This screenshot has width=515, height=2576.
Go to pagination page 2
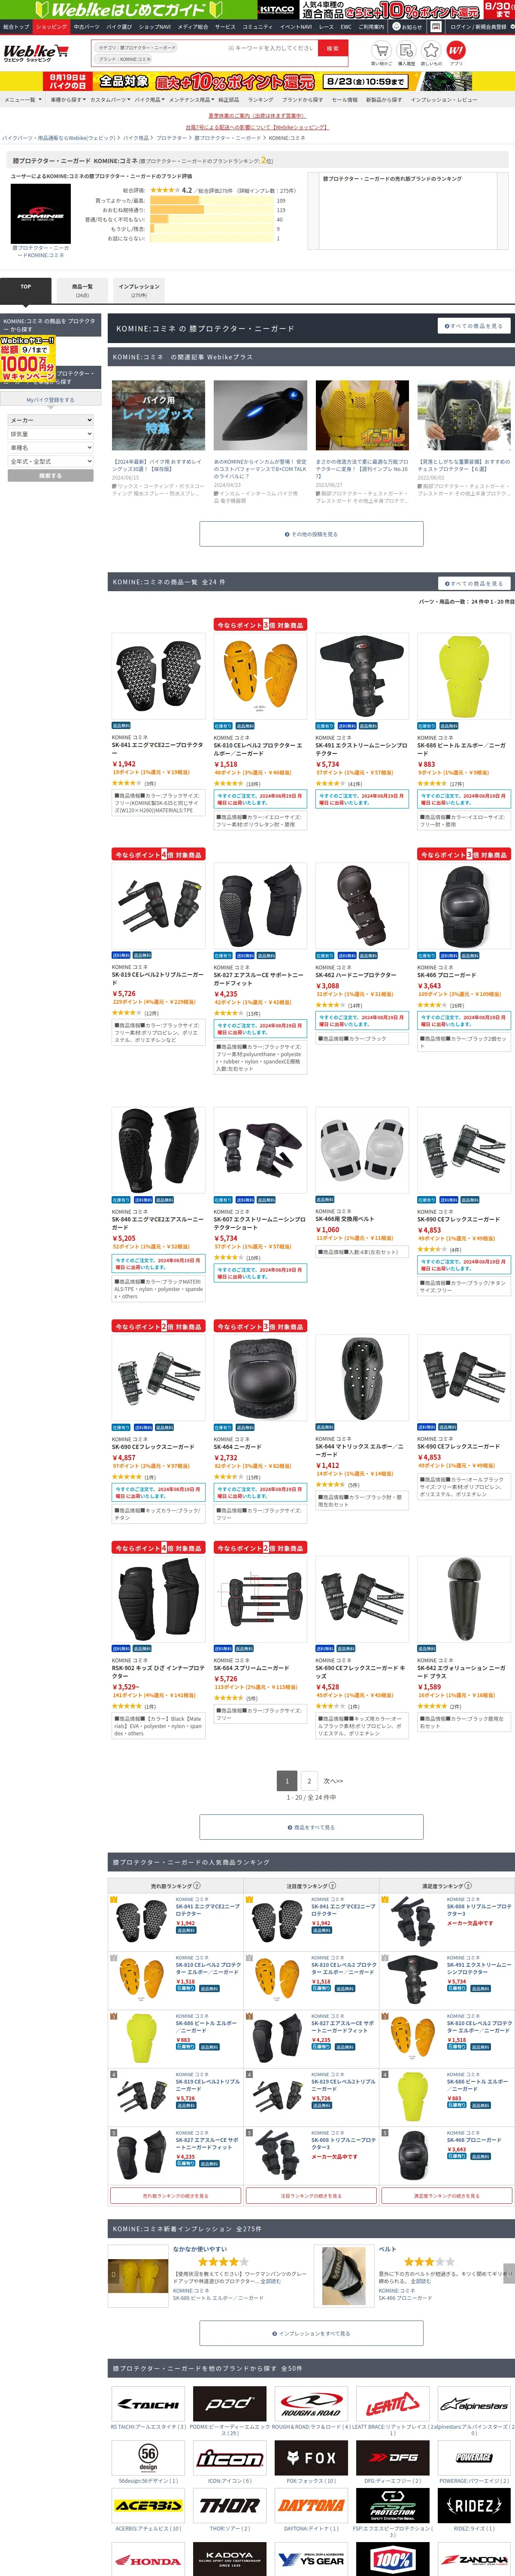coord(309,1781)
